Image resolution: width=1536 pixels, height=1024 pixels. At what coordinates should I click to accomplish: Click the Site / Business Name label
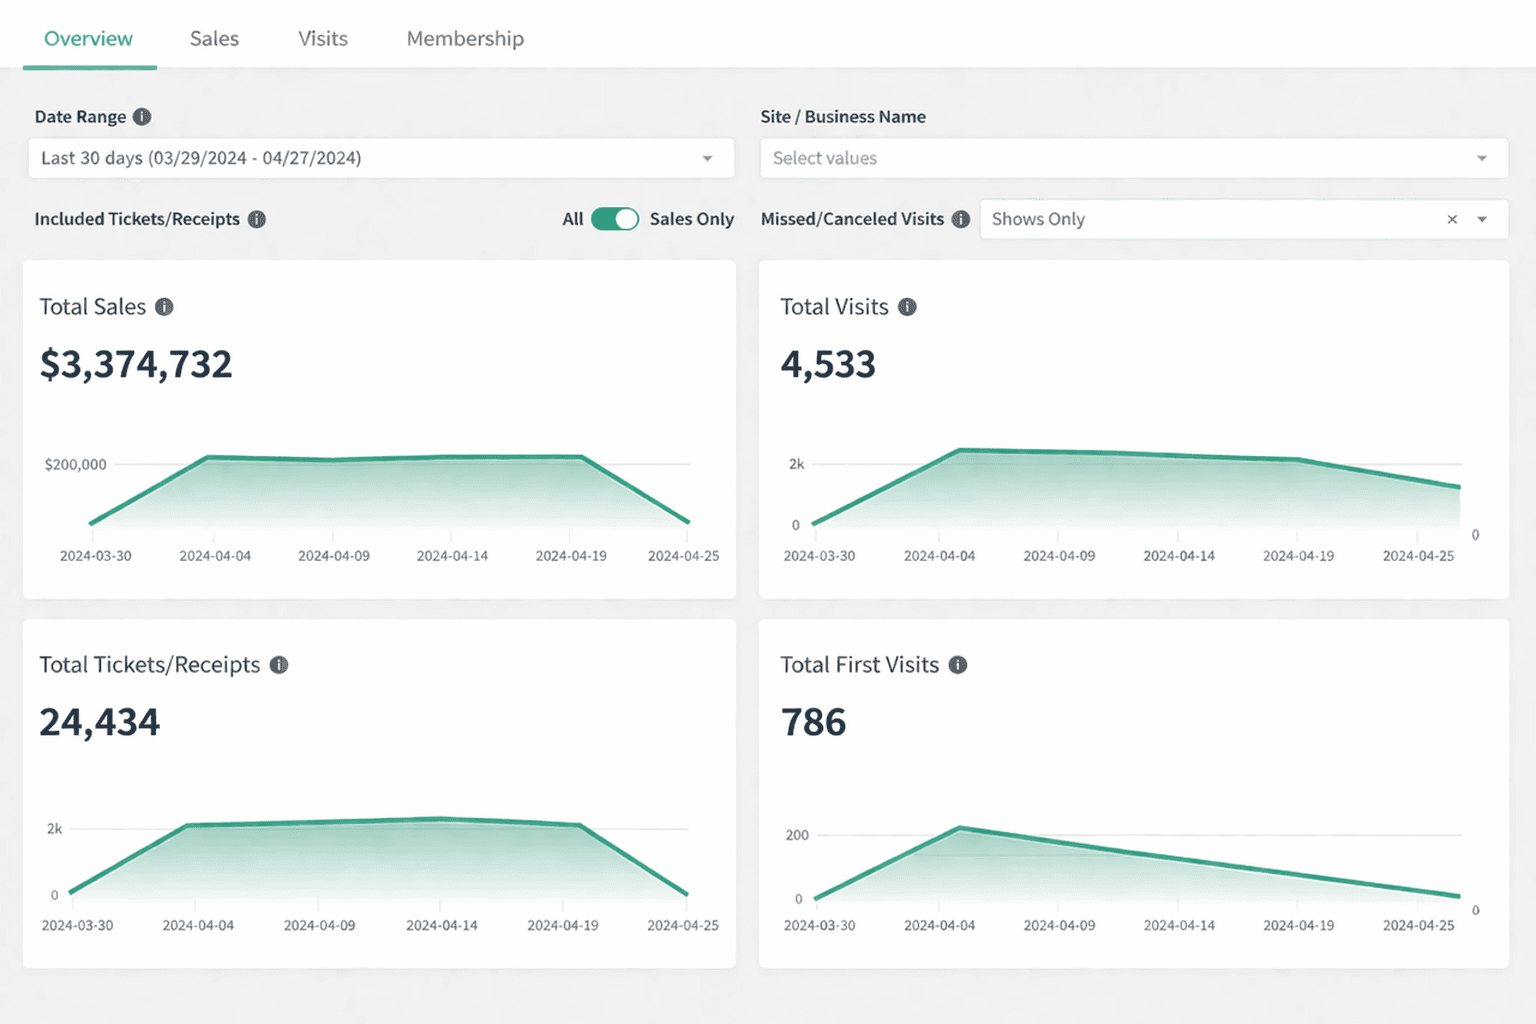[x=843, y=117]
